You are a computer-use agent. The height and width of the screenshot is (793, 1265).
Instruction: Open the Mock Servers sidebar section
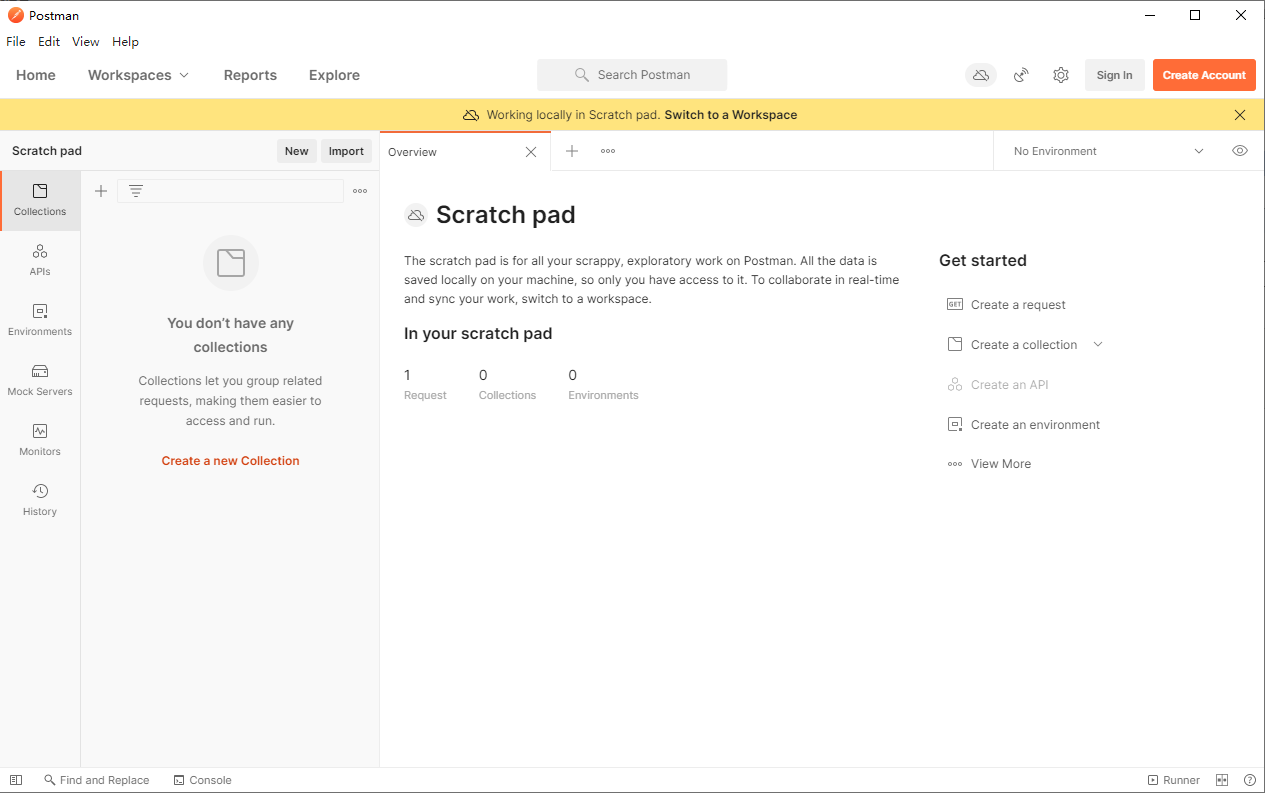(x=40, y=380)
